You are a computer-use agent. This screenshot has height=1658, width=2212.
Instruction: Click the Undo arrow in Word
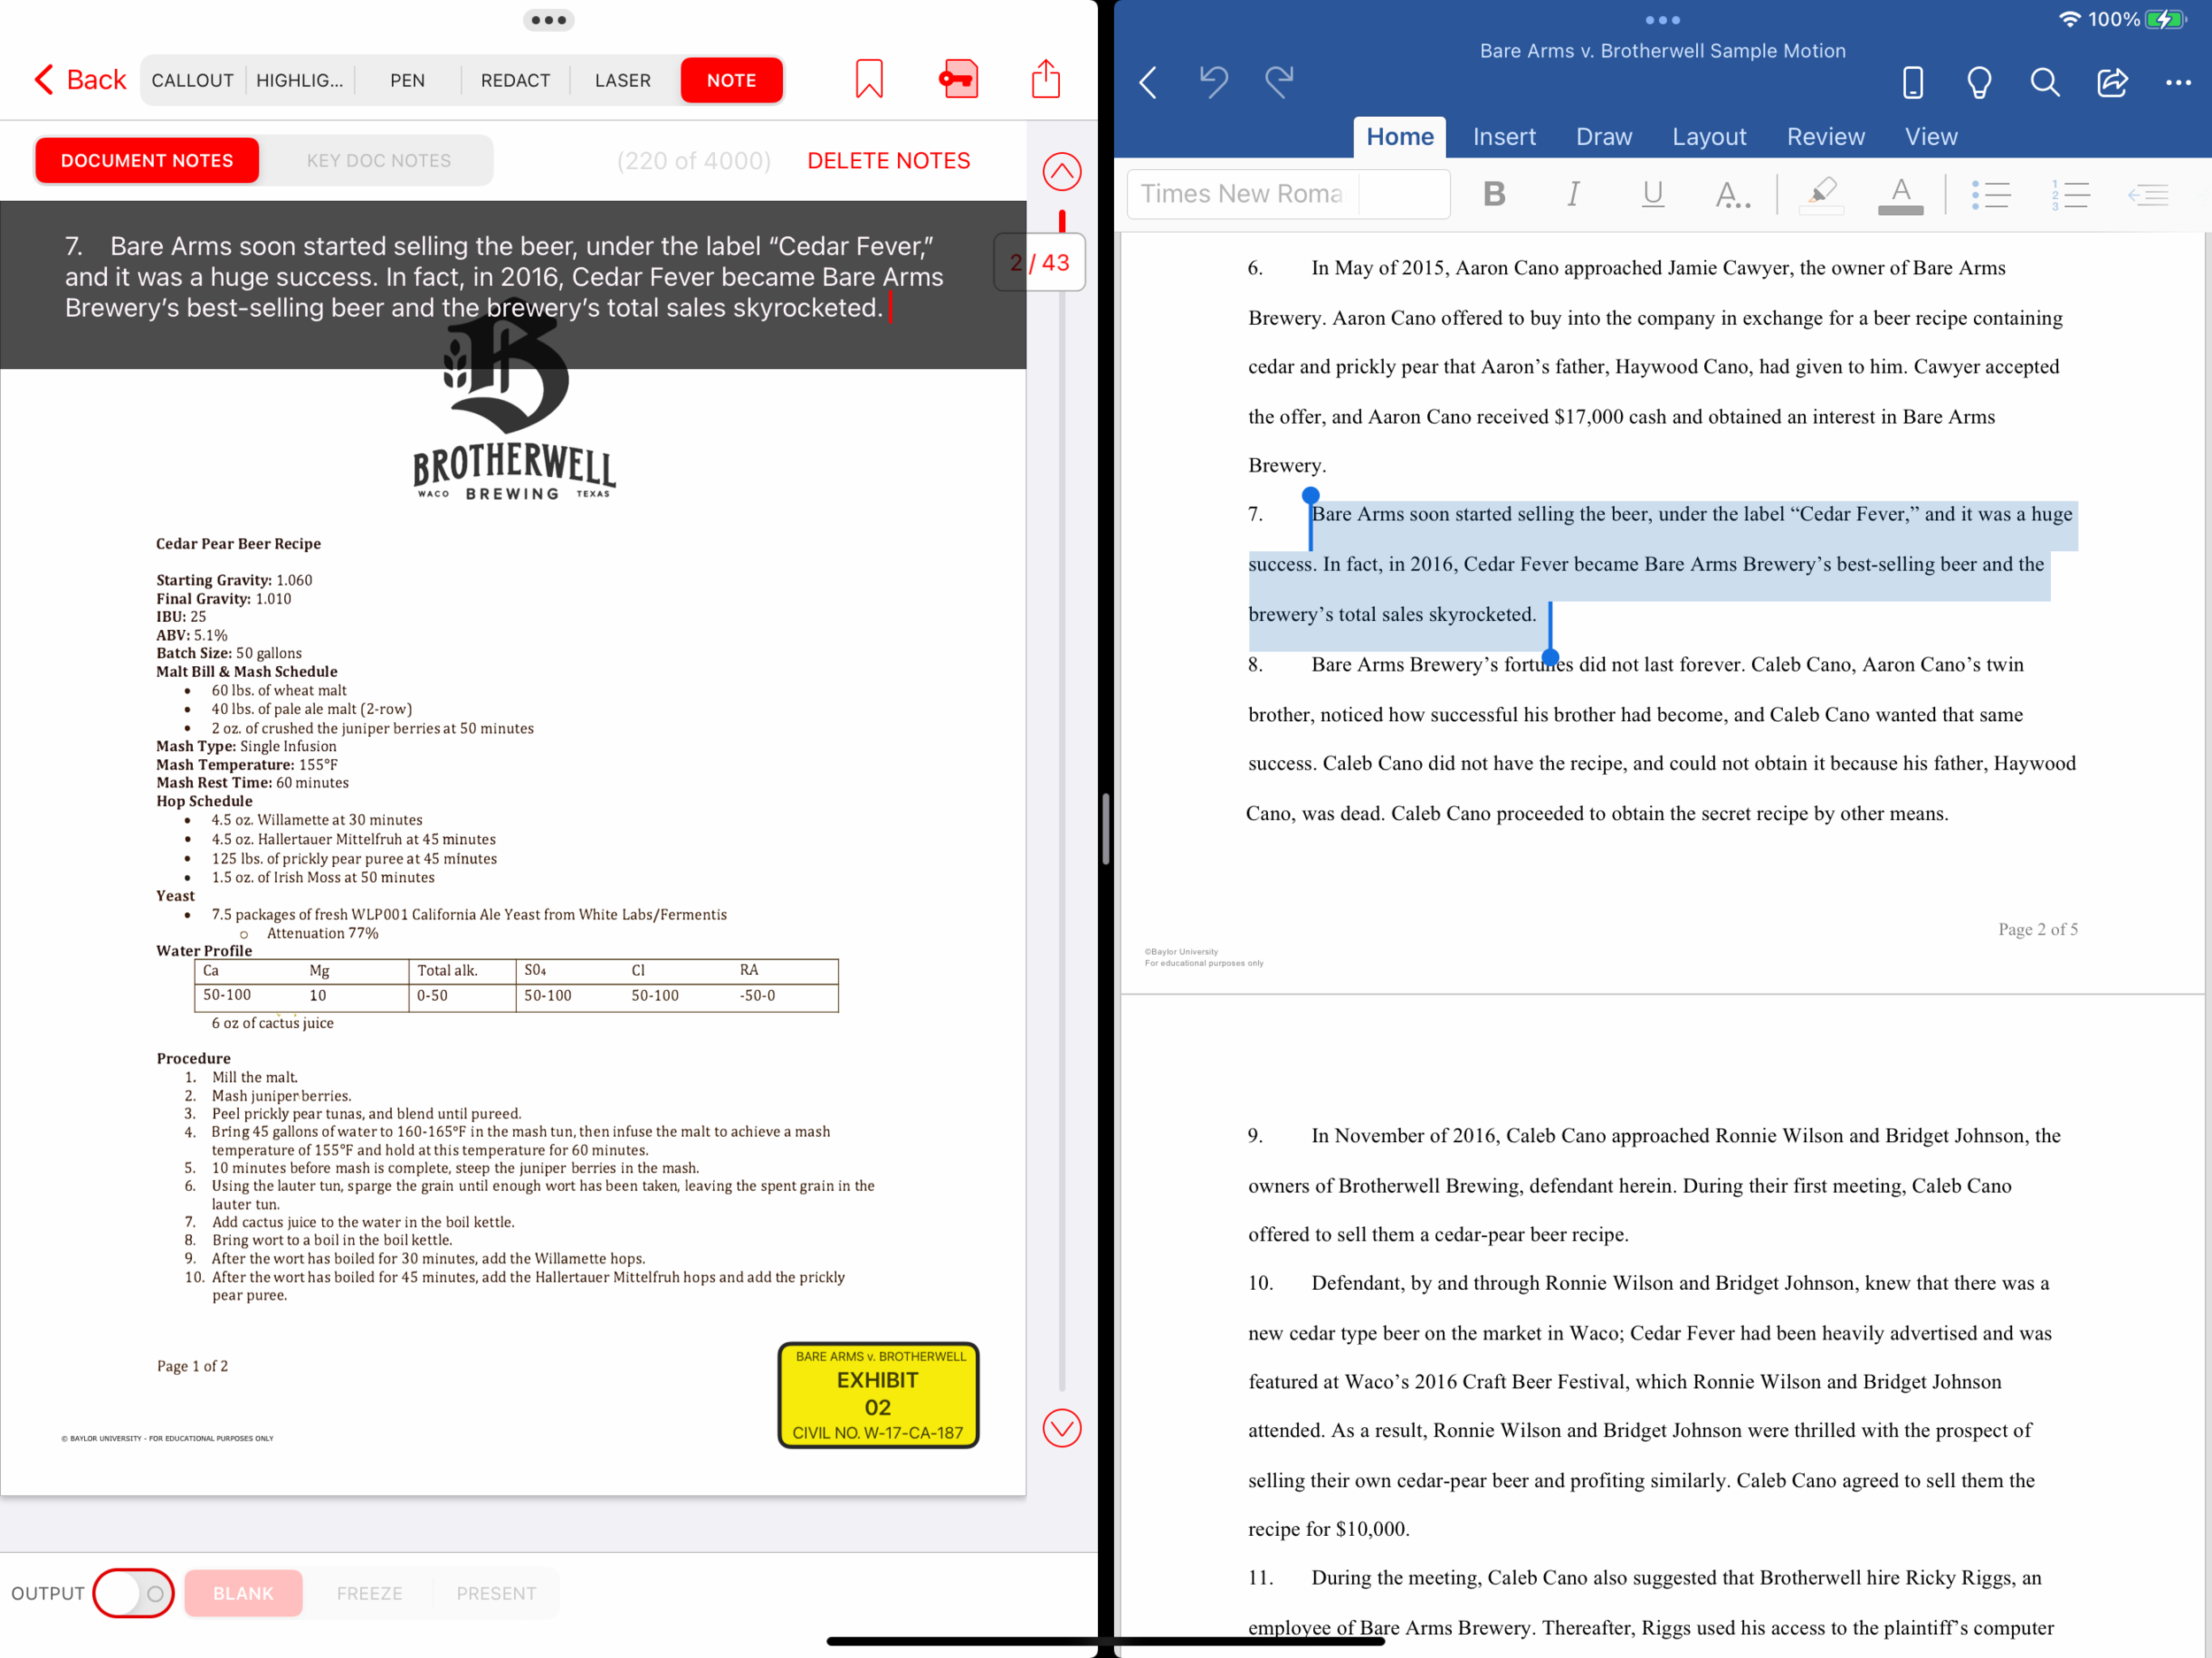[1213, 82]
